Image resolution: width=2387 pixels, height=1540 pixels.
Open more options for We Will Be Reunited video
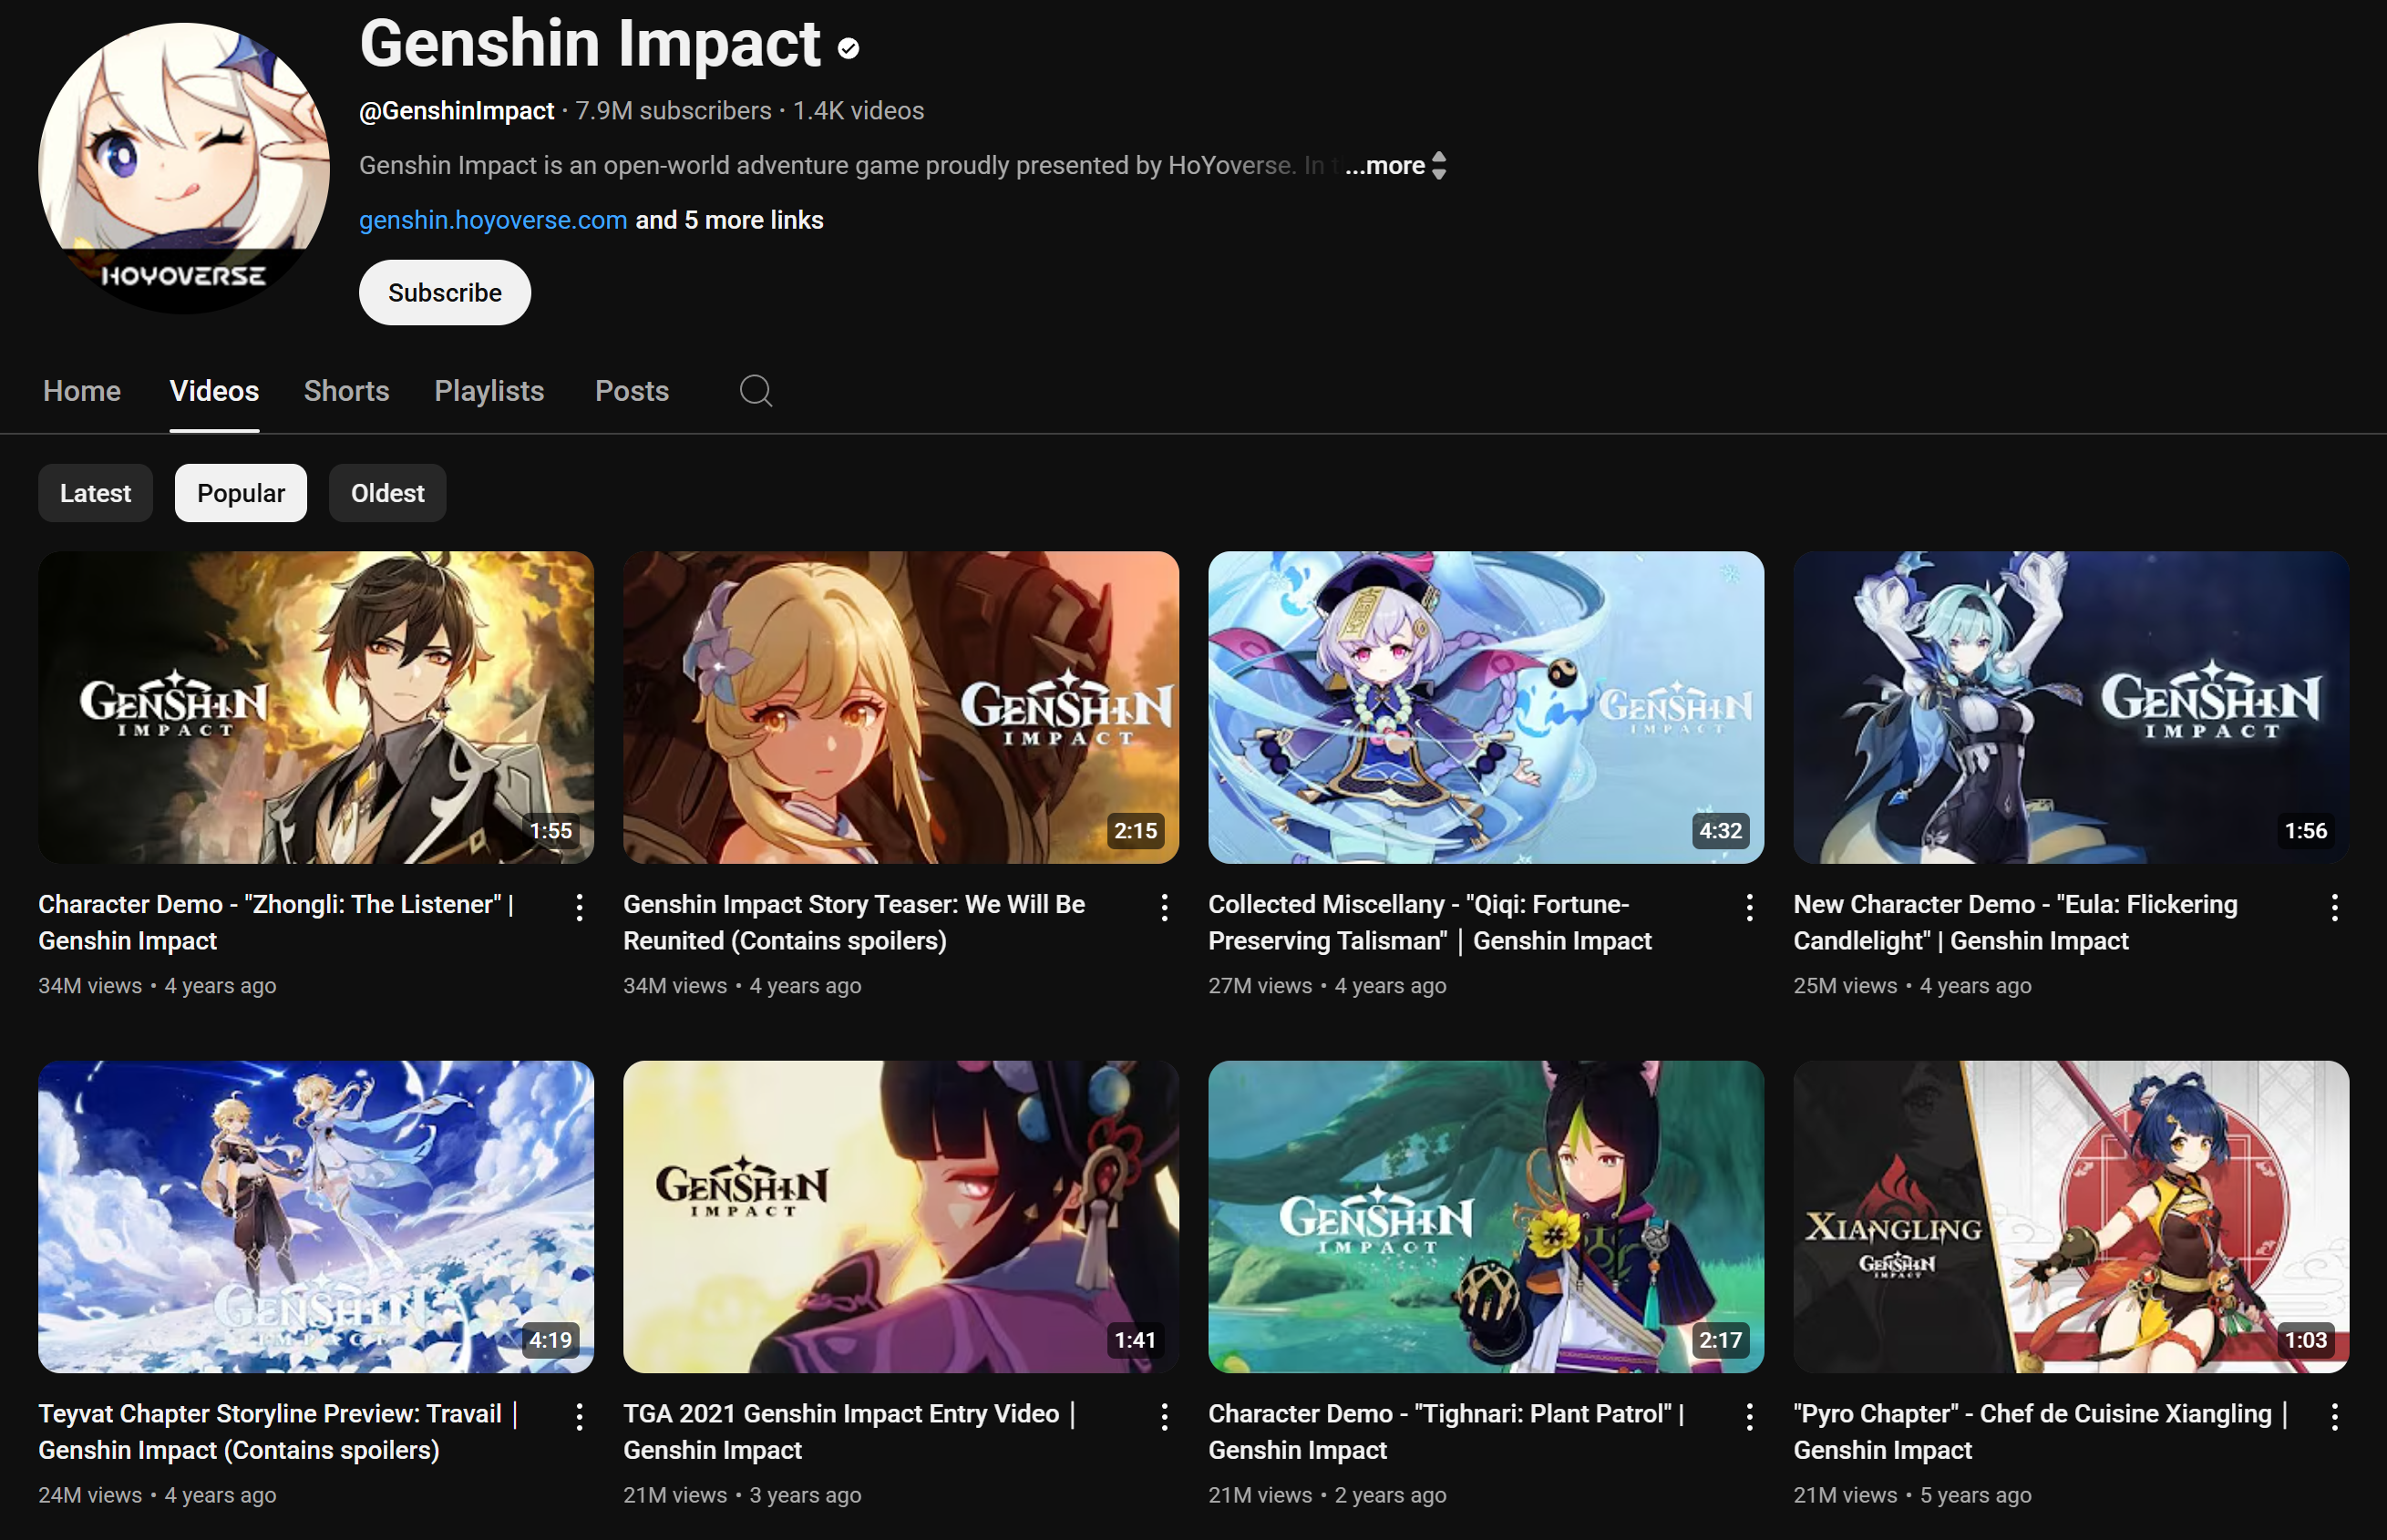click(1164, 908)
